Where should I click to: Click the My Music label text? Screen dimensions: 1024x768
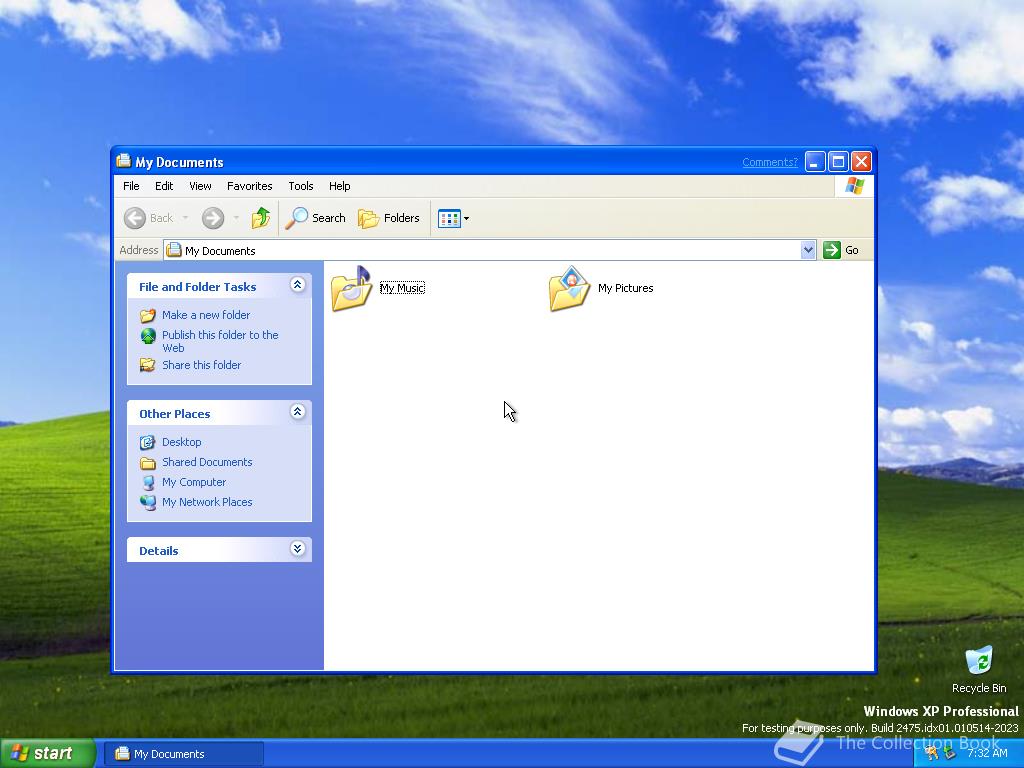402,288
